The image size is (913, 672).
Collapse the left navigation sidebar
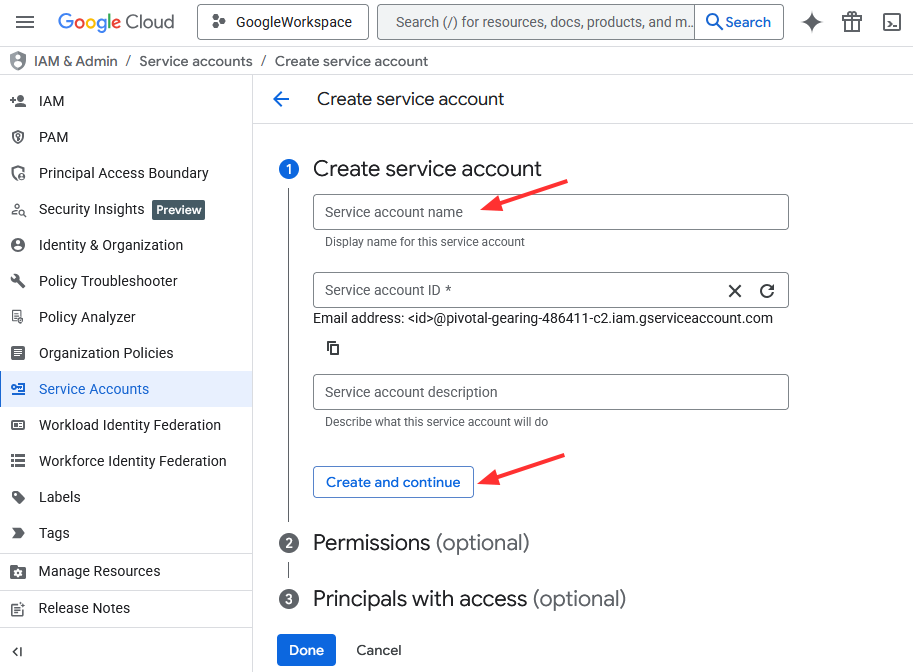(17, 652)
